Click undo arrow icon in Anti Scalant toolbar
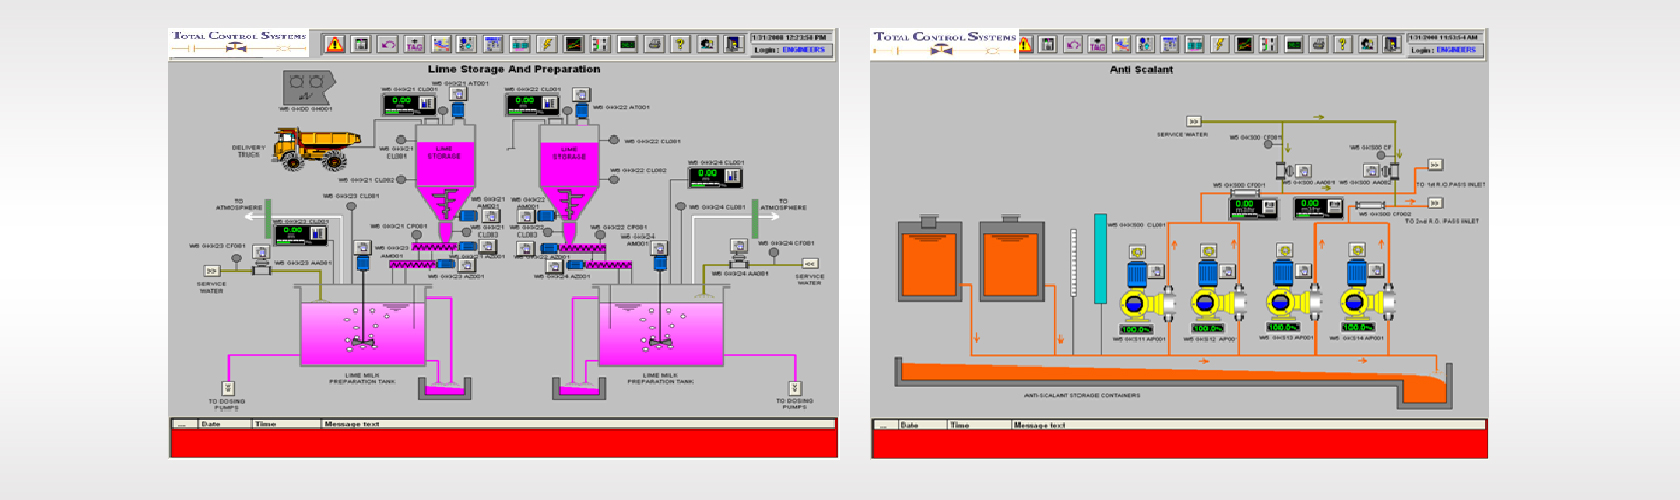The width and height of the screenshot is (1680, 500). click(1072, 44)
